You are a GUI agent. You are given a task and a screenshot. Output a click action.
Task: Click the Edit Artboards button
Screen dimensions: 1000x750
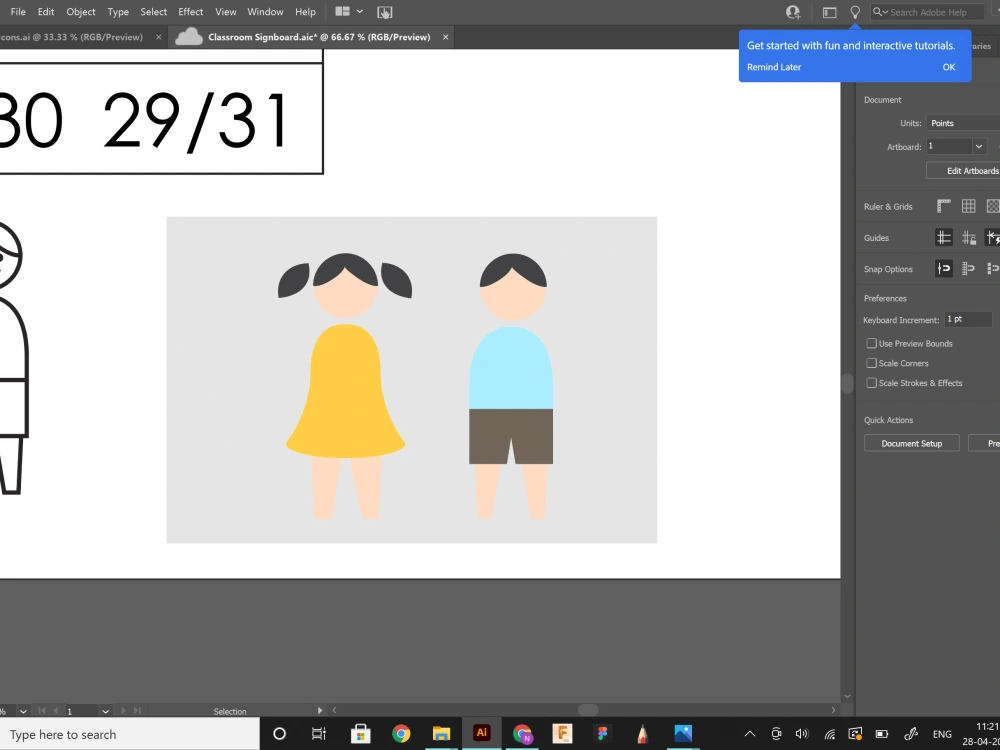963,170
